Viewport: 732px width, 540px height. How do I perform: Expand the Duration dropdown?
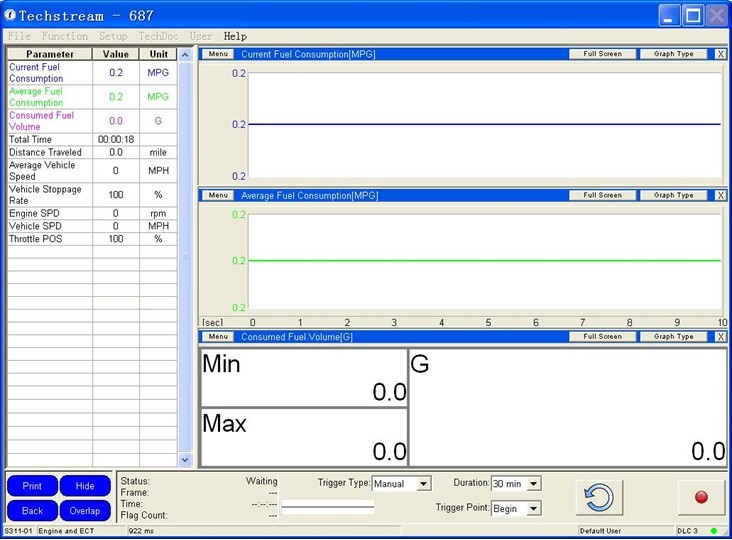click(x=533, y=484)
